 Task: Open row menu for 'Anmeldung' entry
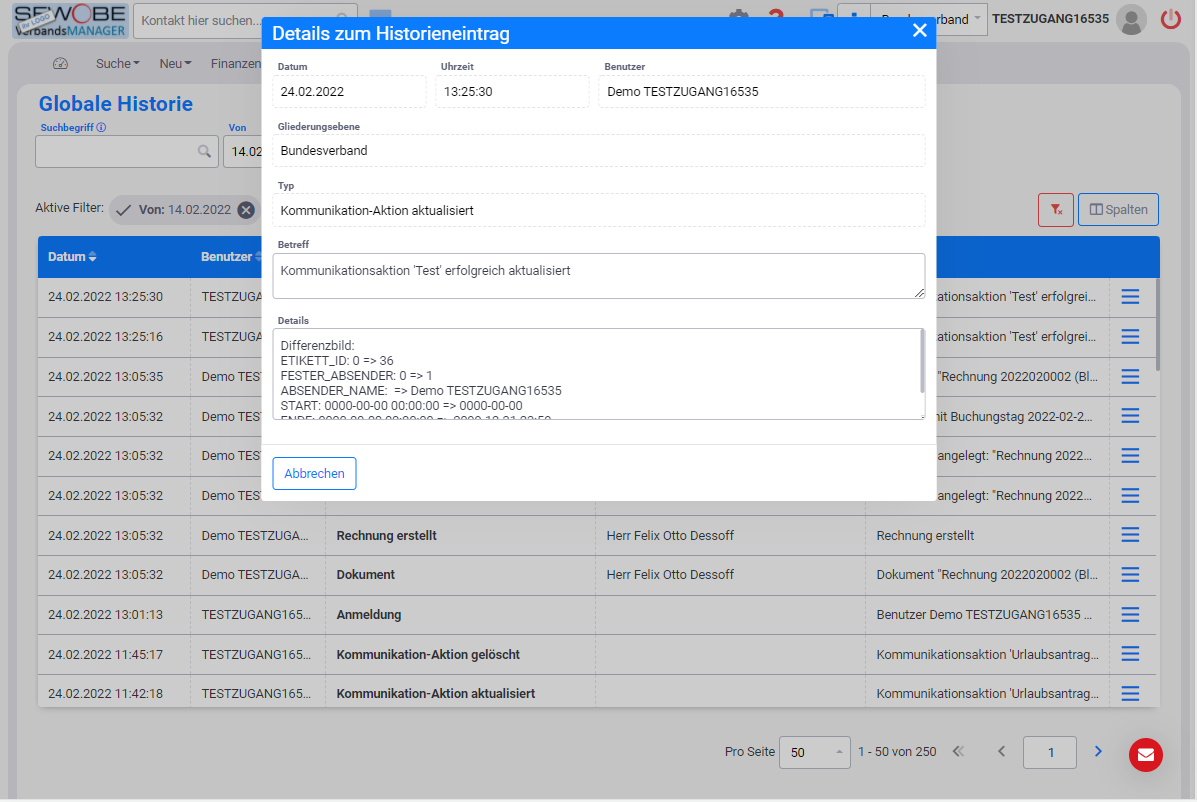point(1130,614)
